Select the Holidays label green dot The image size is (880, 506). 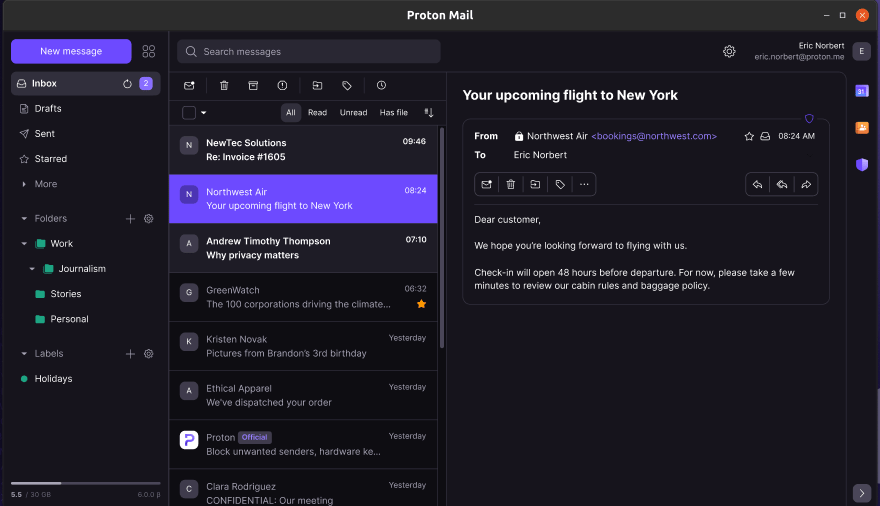(24, 379)
